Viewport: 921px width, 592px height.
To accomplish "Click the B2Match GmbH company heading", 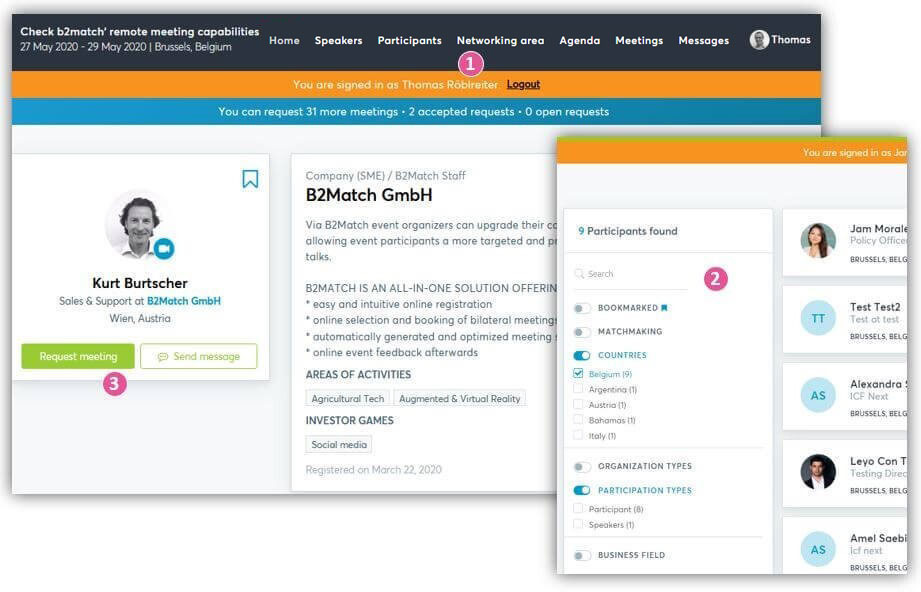I will 369,195.
